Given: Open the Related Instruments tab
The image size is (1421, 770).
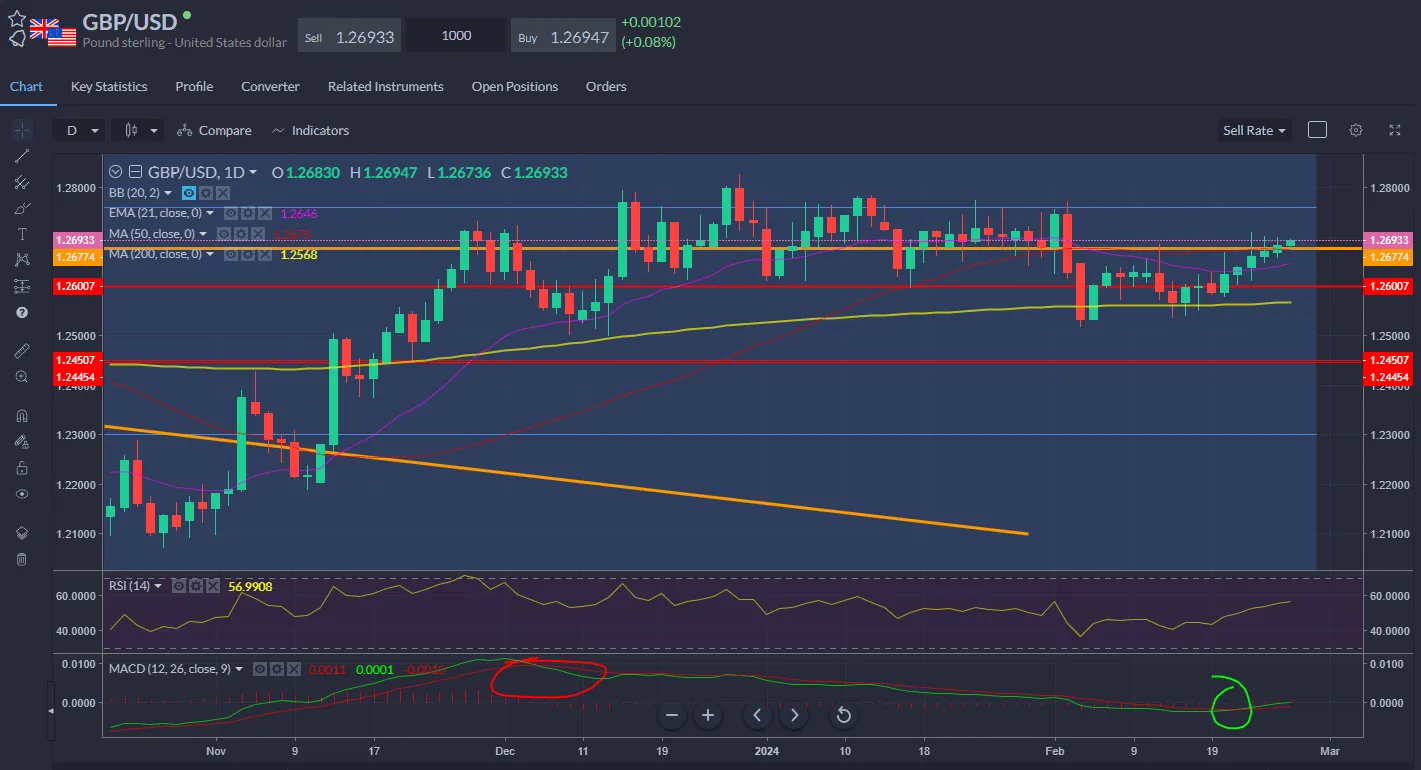Looking at the screenshot, I should (385, 86).
